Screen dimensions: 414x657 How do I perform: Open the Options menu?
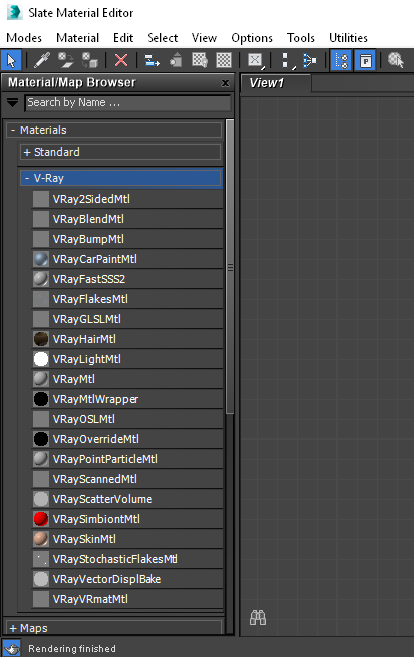tap(252, 38)
